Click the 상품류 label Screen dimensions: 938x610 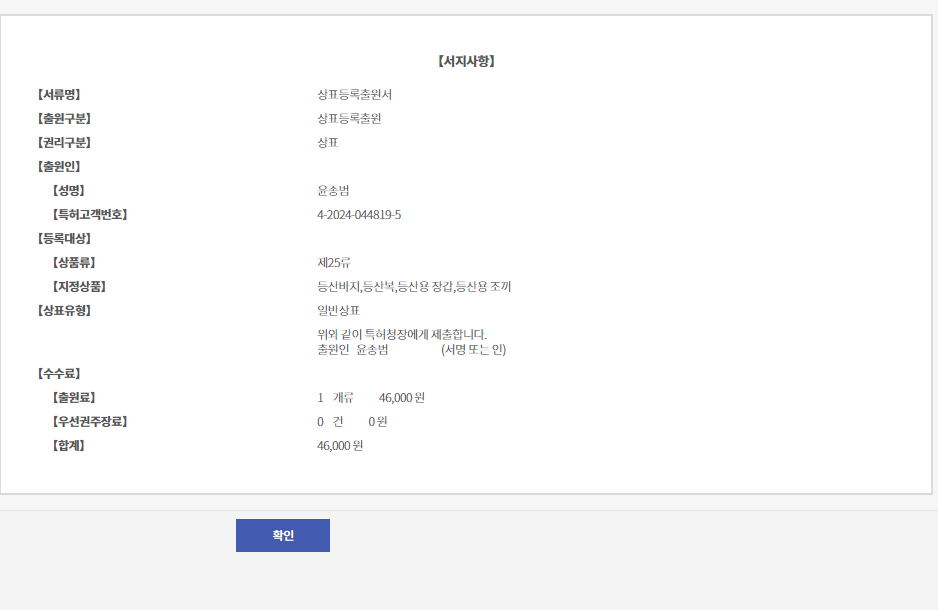(74, 262)
